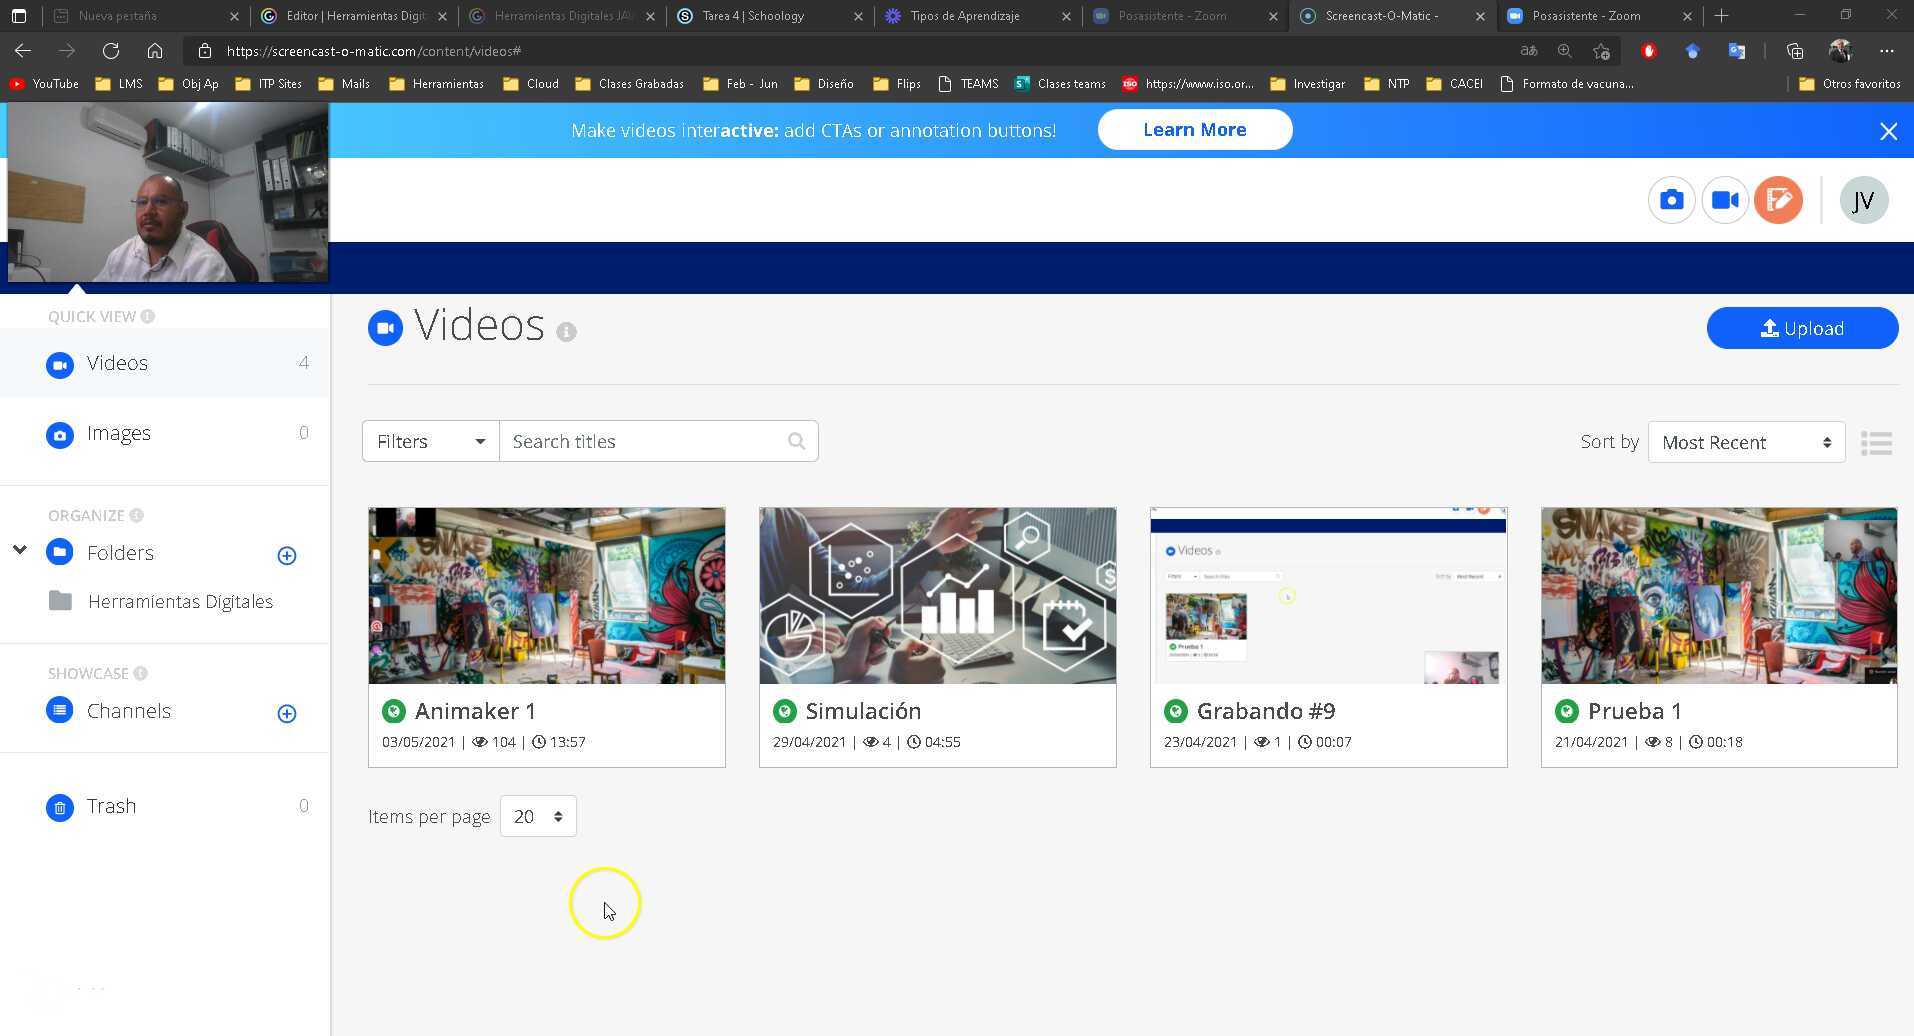Open the Channels showcase section

click(x=129, y=710)
